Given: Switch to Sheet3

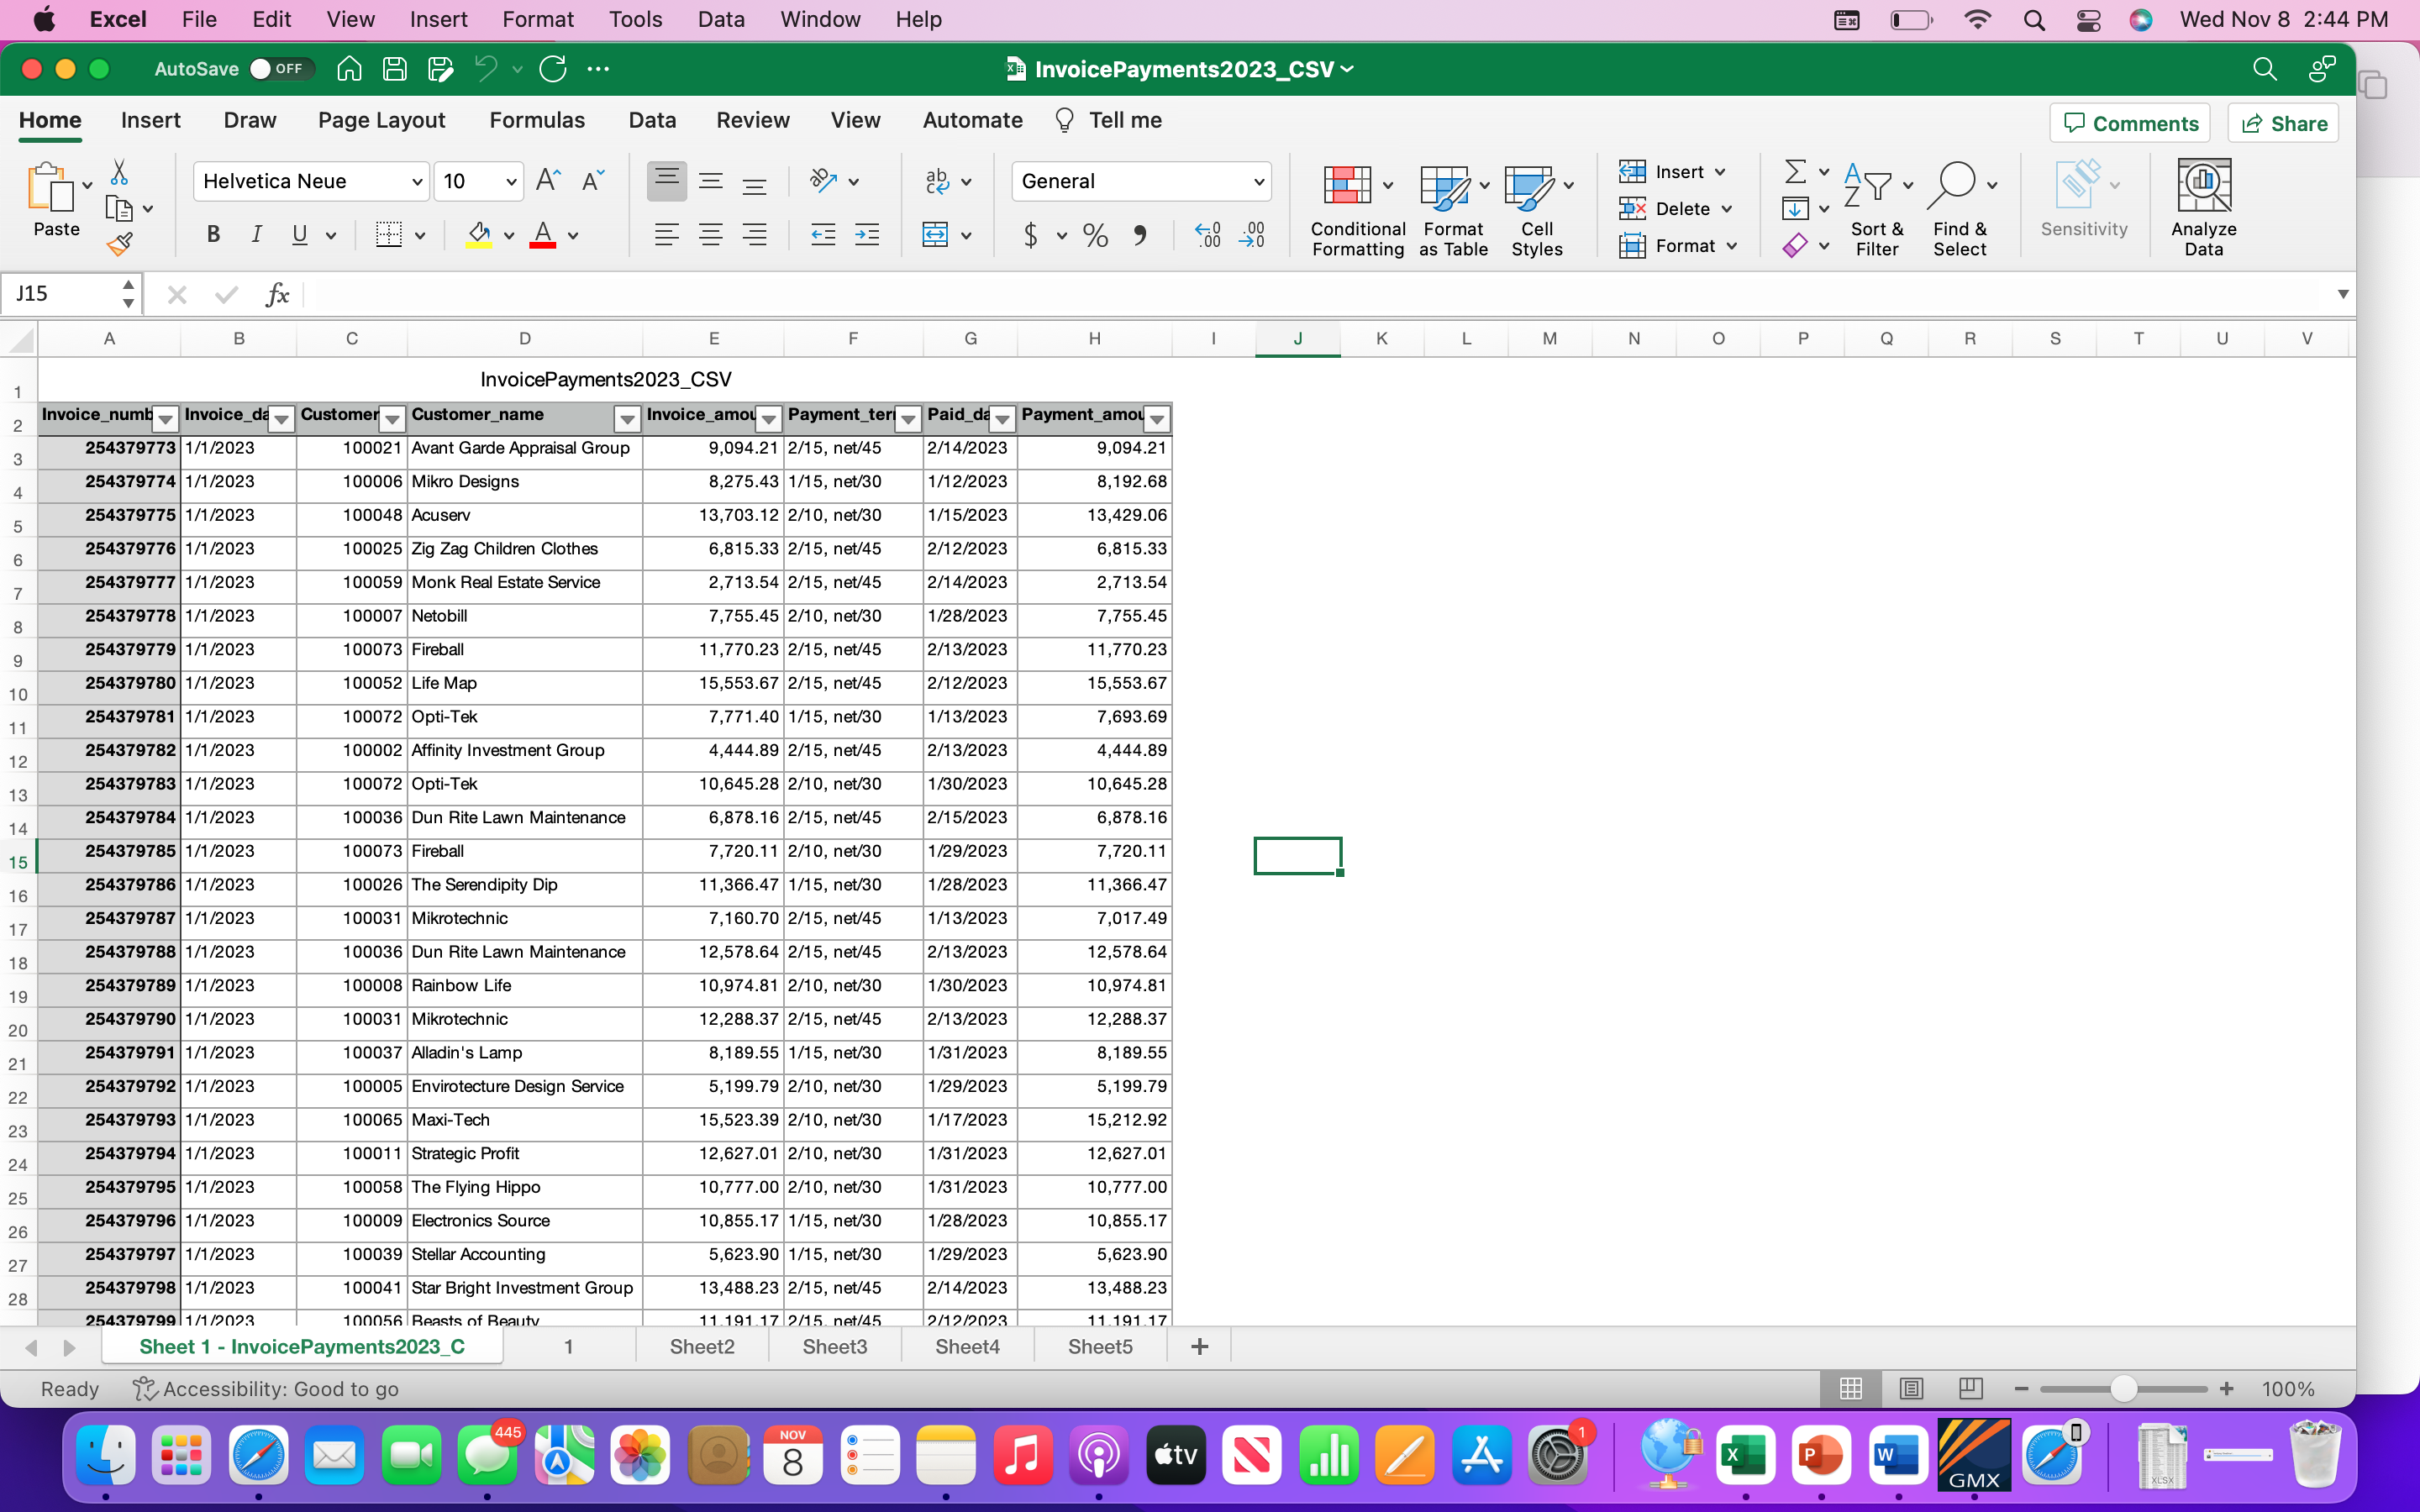Looking at the screenshot, I should [835, 1346].
